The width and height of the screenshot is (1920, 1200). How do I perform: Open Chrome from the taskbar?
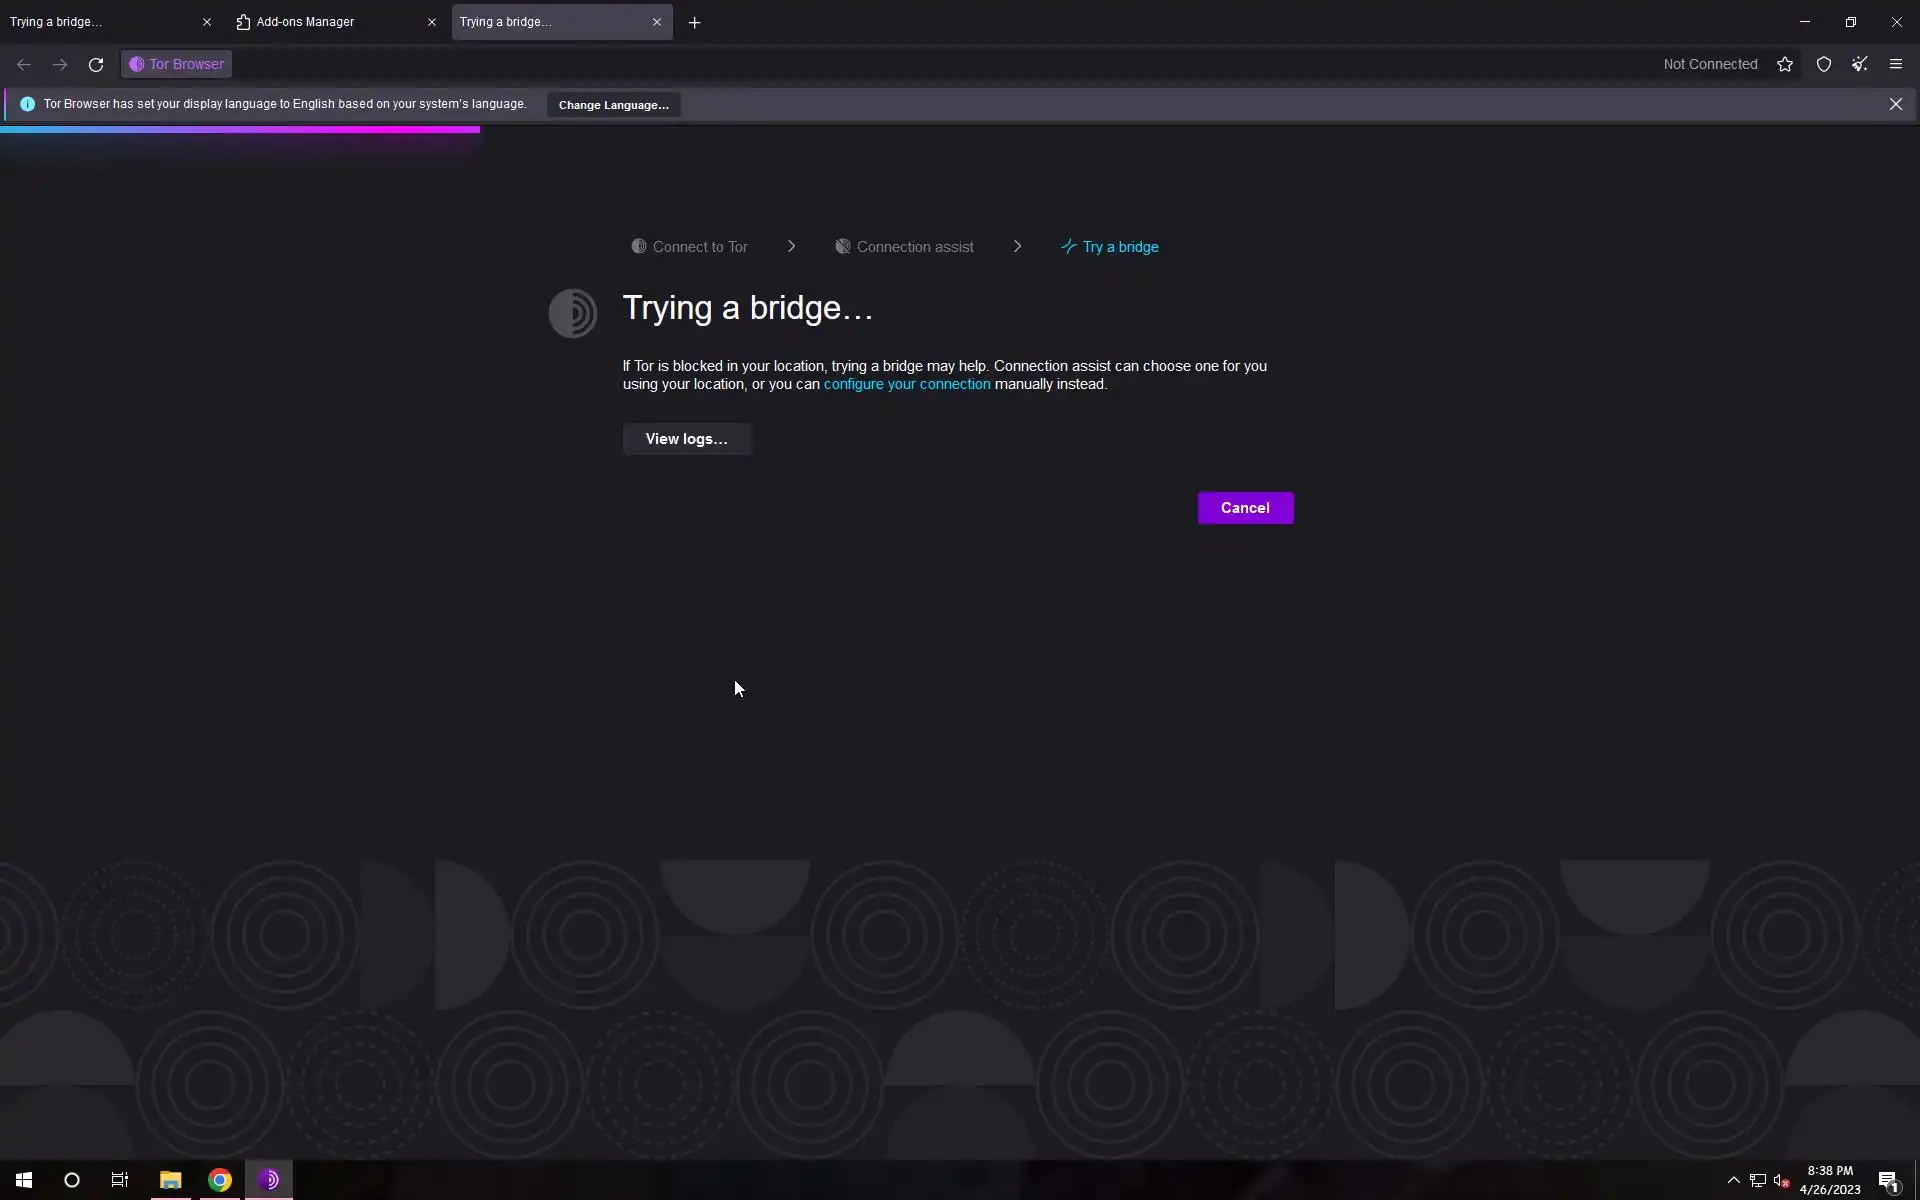click(x=220, y=1180)
